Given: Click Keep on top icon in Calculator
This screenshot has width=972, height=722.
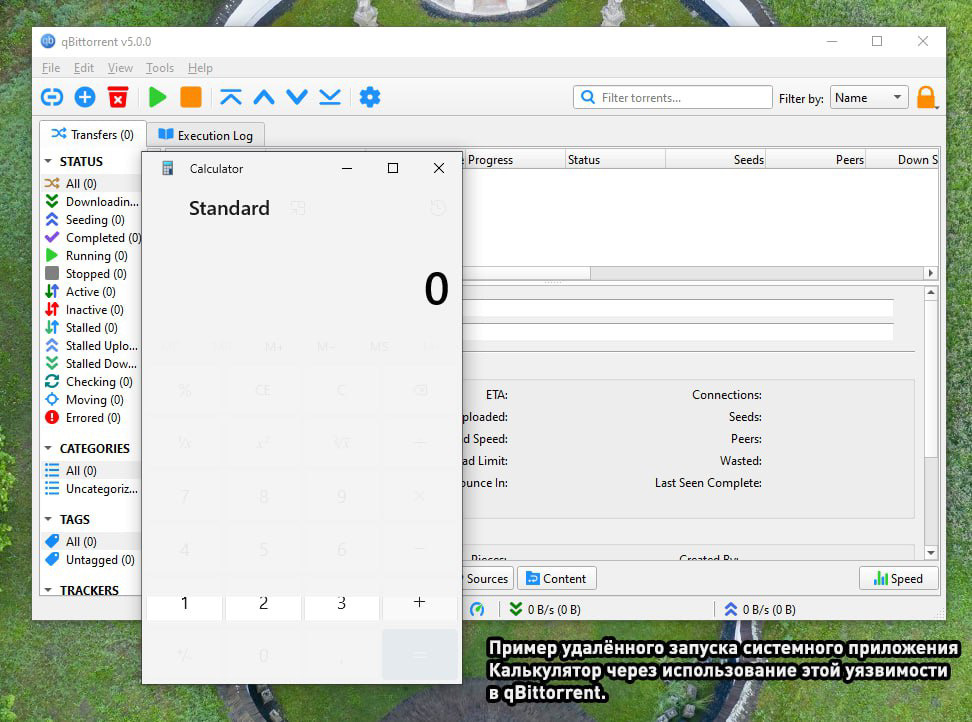Looking at the screenshot, I should (298, 208).
